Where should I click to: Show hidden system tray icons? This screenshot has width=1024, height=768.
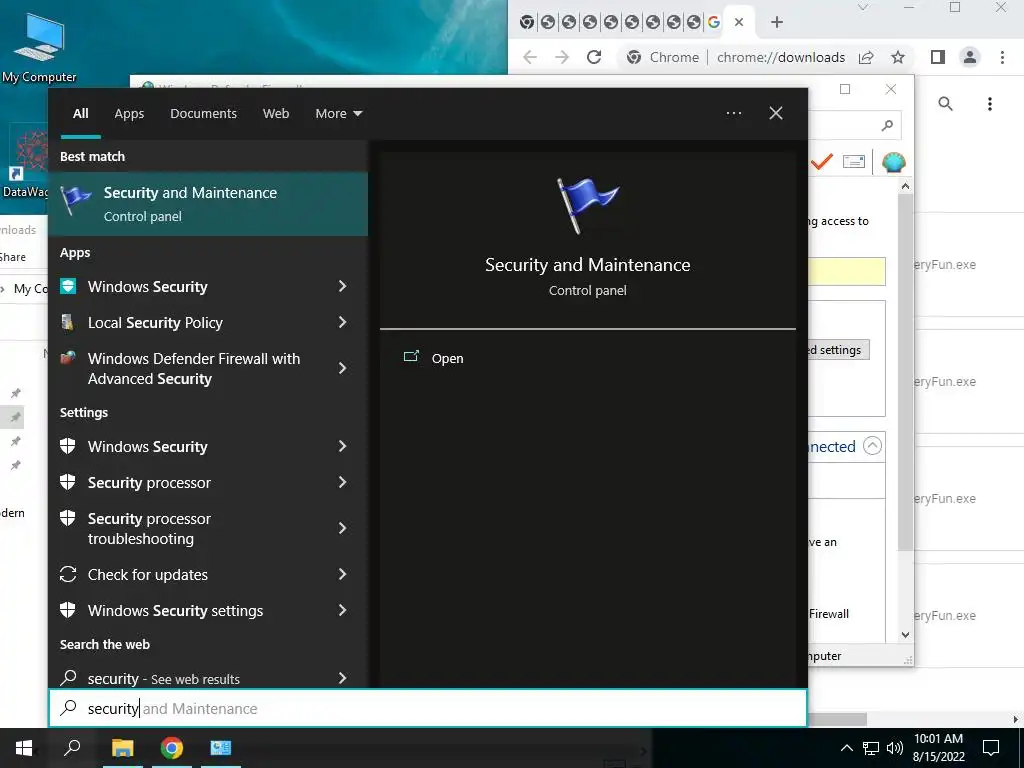(x=846, y=748)
